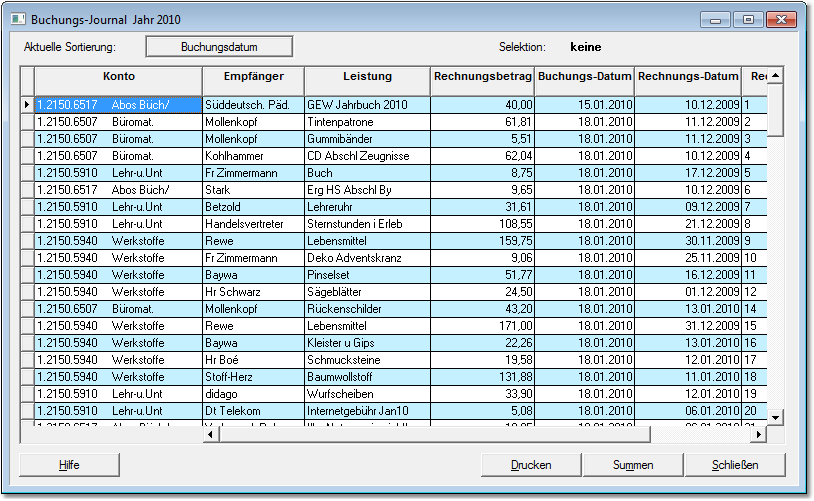This screenshot has width=814, height=501.
Task: Select the Leistung column header
Action: click(x=367, y=77)
